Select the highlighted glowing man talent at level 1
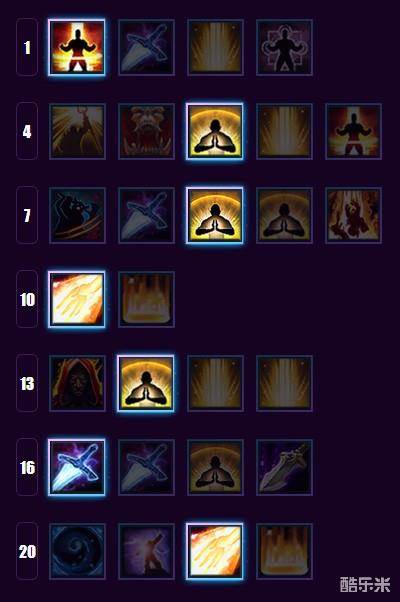The height and width of the screenshot is (602, 400). 77,47
